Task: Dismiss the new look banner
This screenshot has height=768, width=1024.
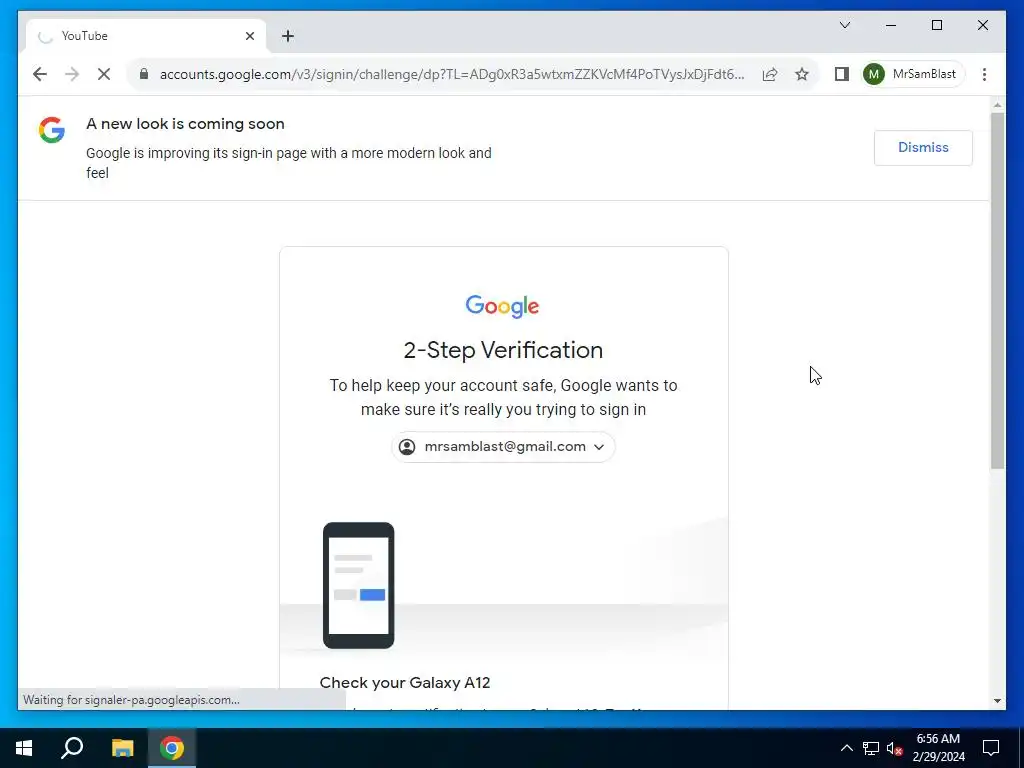Action: pos(923,148)
